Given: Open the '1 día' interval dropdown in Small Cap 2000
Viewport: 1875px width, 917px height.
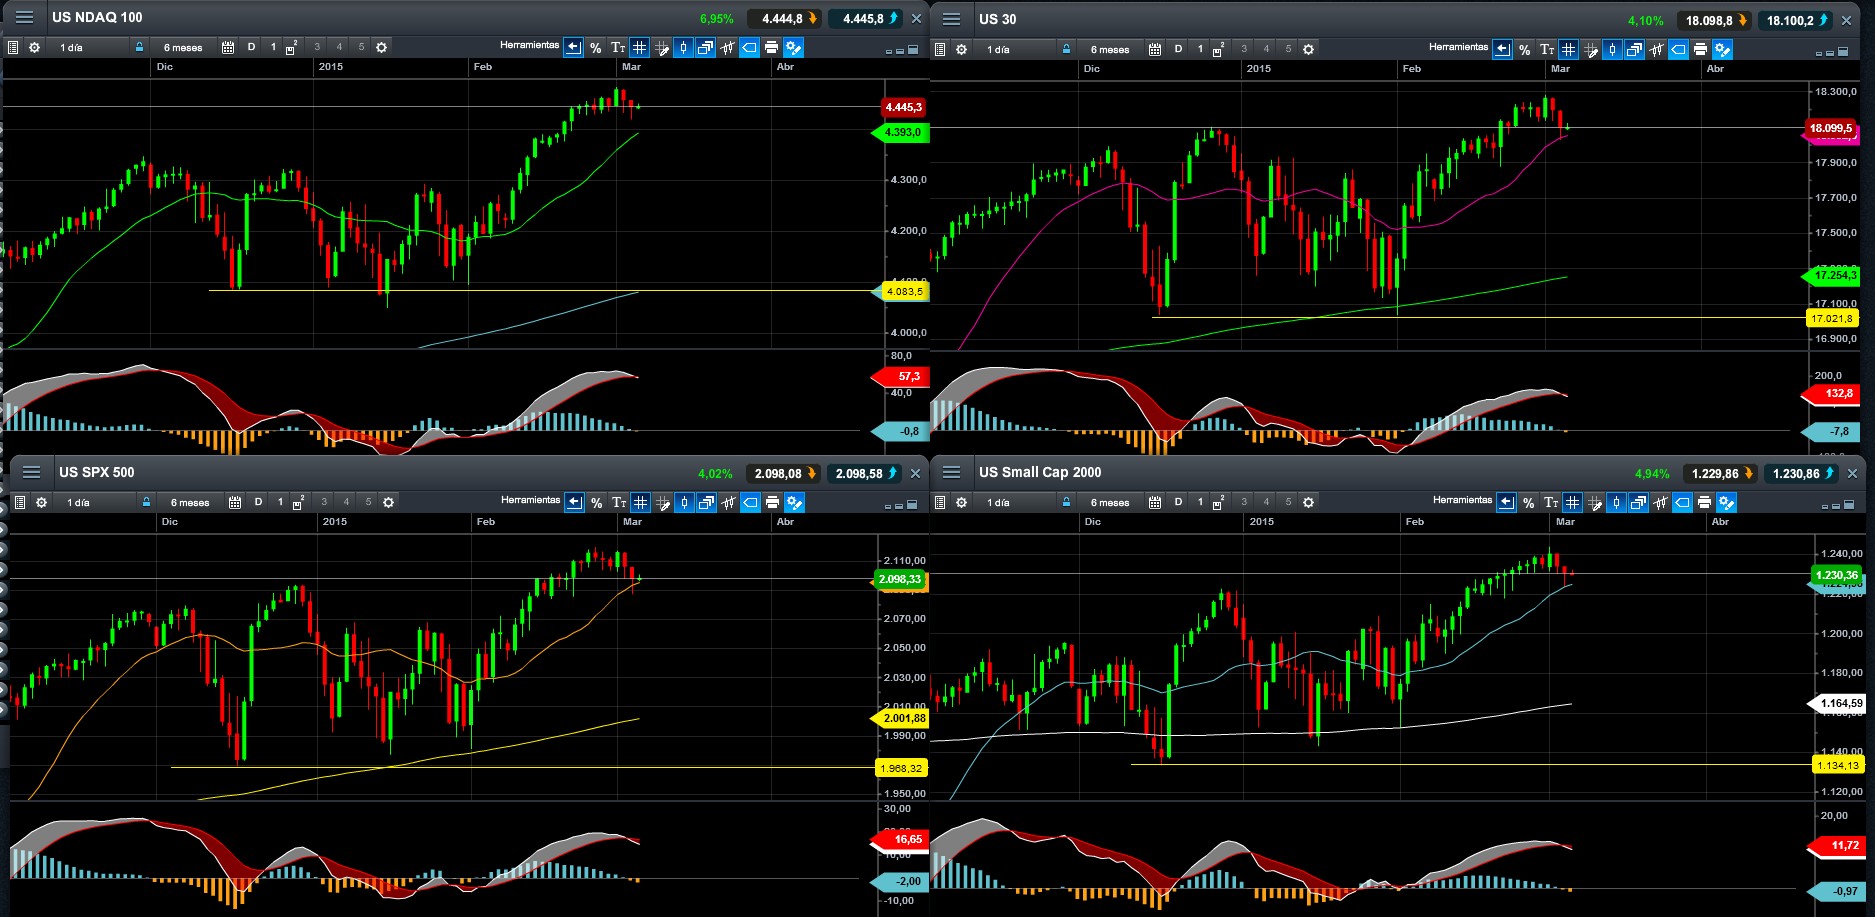Looking at the screenshot, I should click(x=1015, y=502).
